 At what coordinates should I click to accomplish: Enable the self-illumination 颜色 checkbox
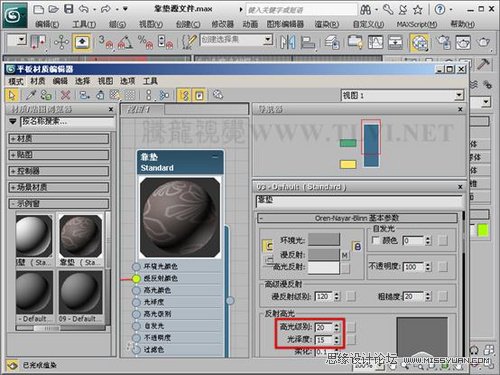point(375,240)
